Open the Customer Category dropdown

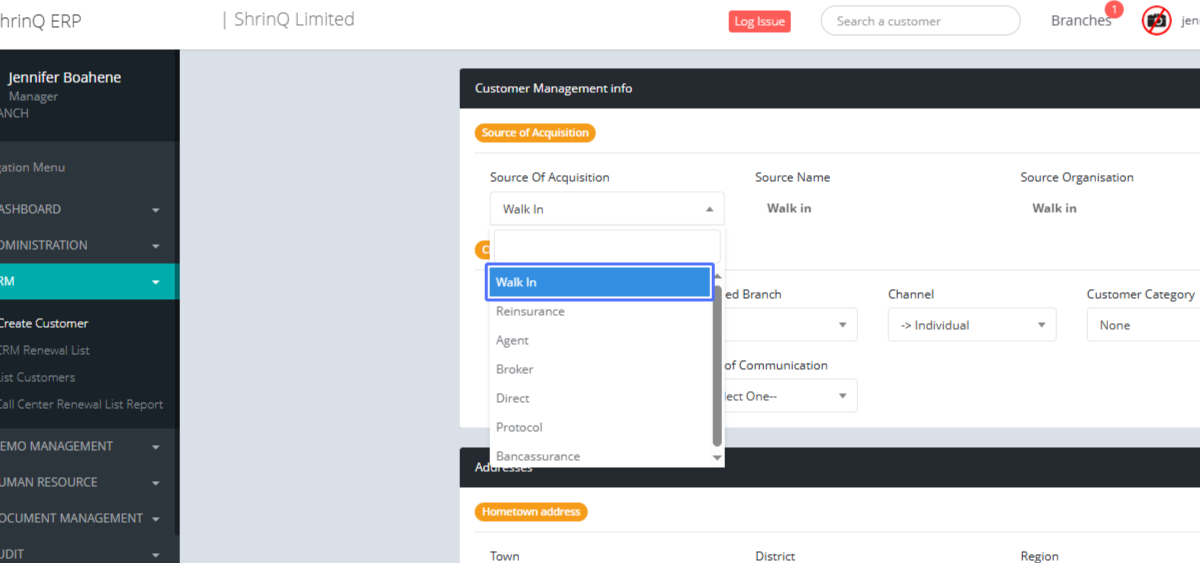click(x=1142, y=325)
